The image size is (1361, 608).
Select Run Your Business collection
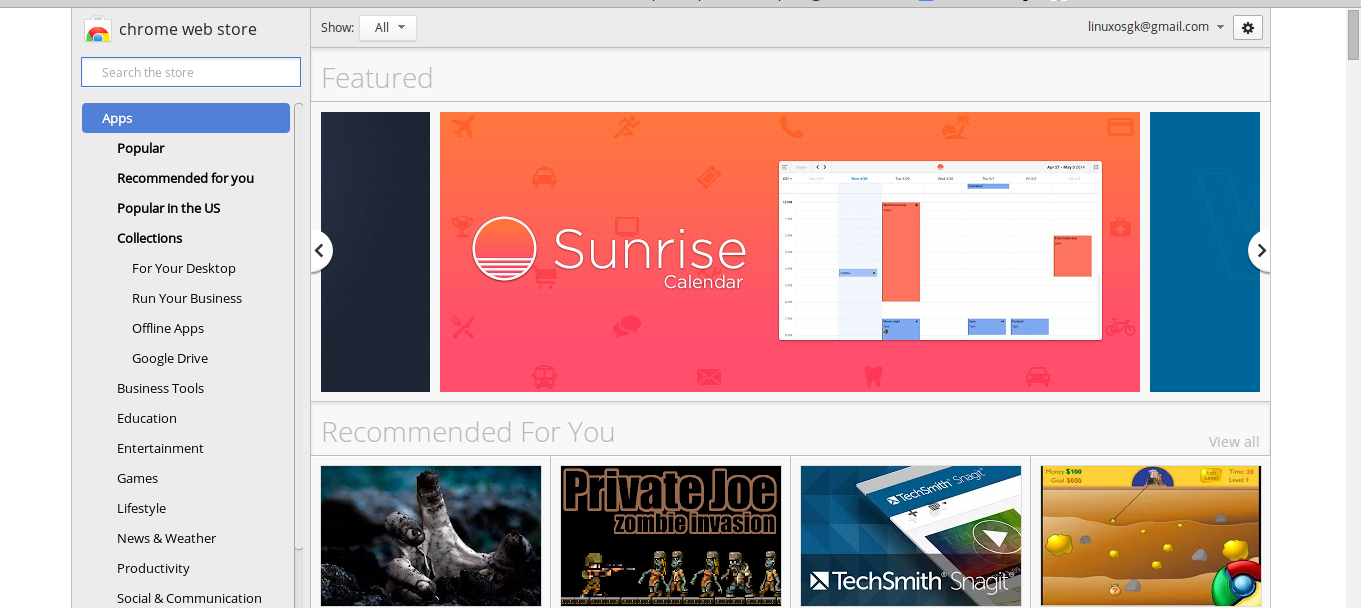187,298
